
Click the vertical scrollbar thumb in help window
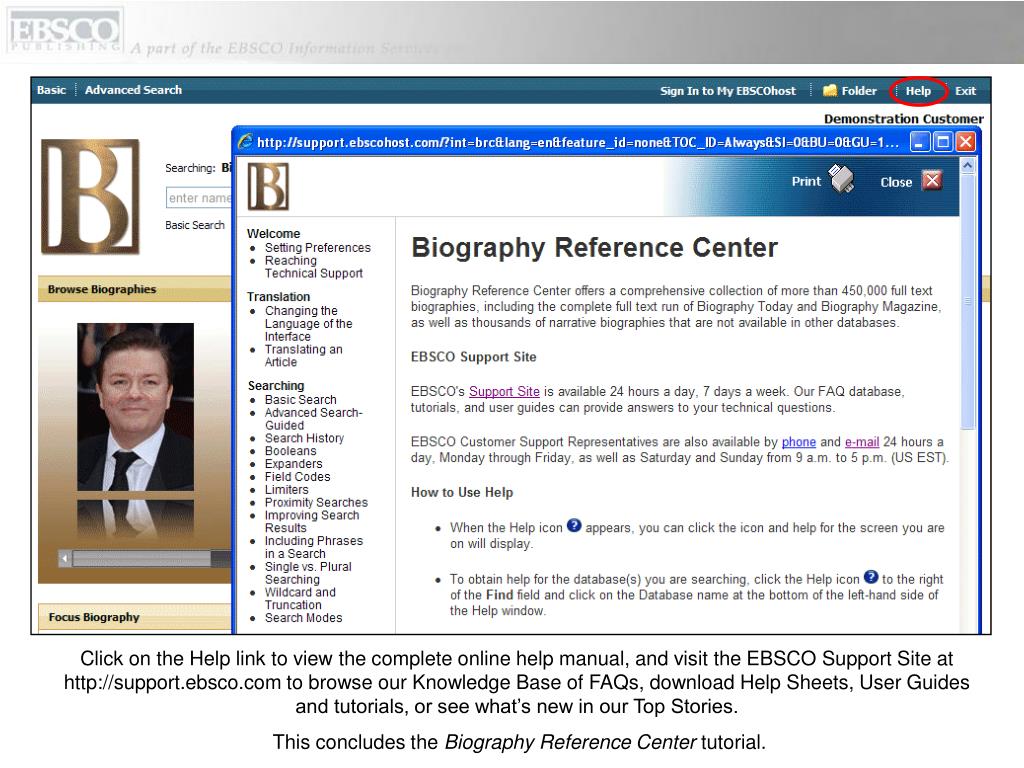(x=968, y=301)
